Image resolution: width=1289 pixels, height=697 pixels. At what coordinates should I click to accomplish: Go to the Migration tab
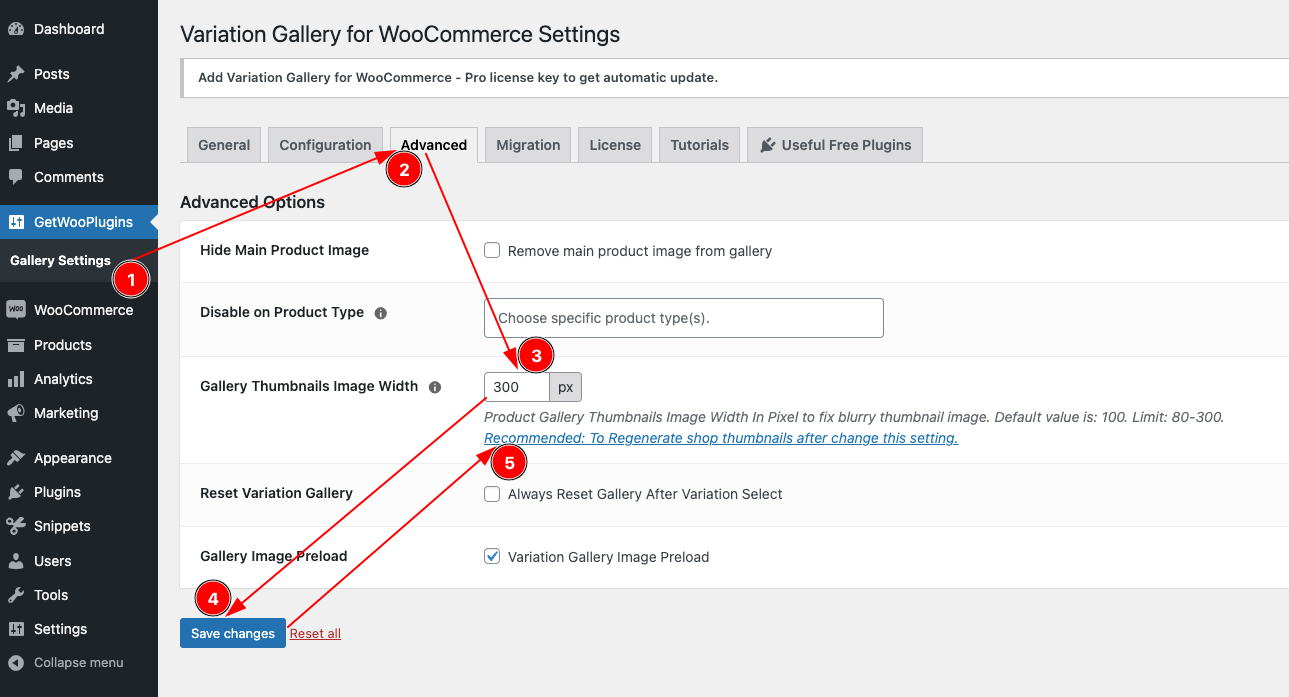[x=528, y=145]
